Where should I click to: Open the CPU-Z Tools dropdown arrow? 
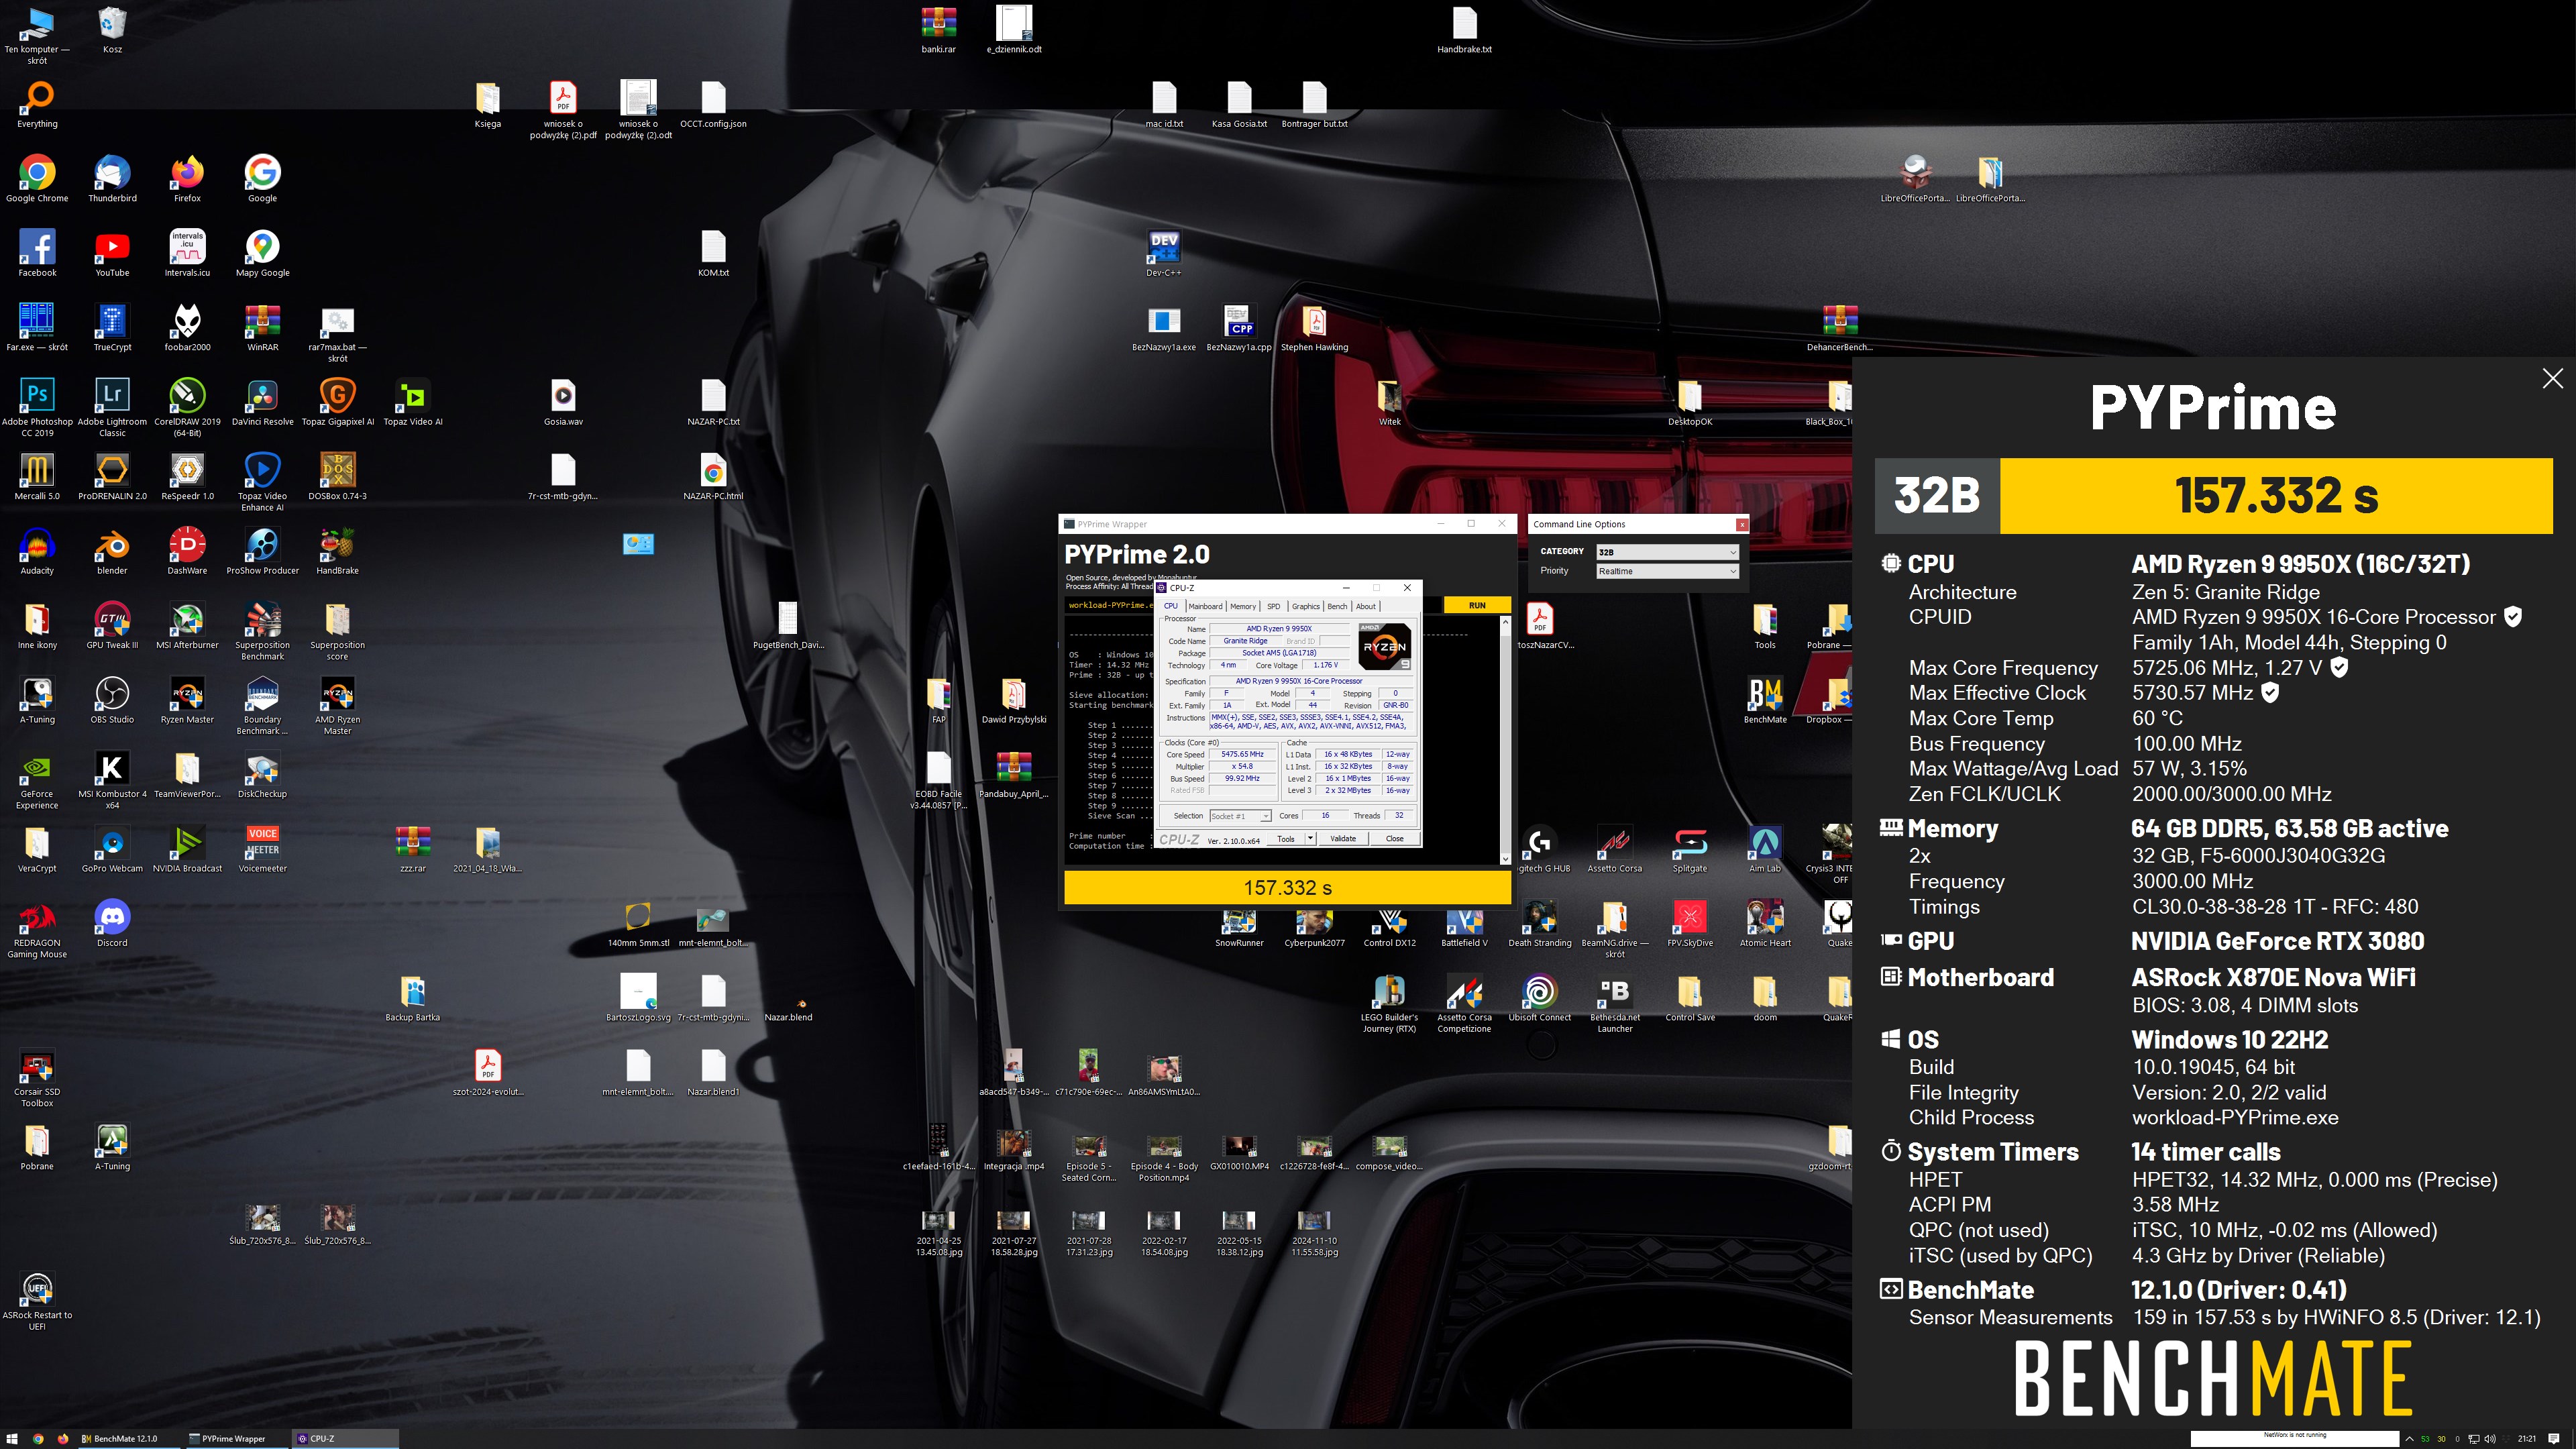click(1310, 839)
